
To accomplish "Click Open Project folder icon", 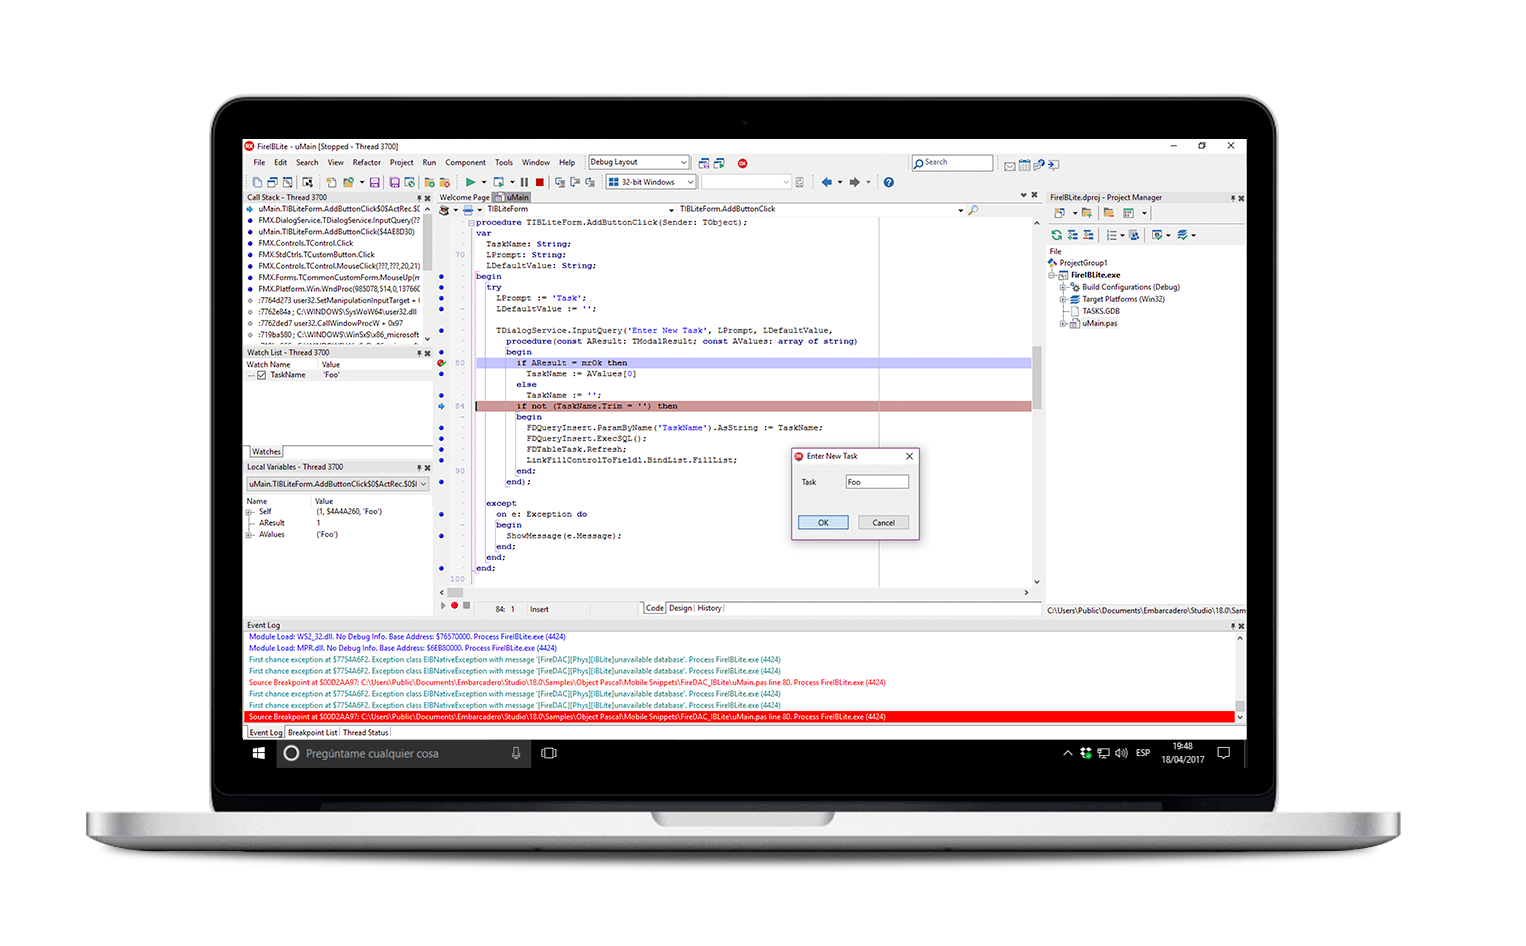I will 348,182.
